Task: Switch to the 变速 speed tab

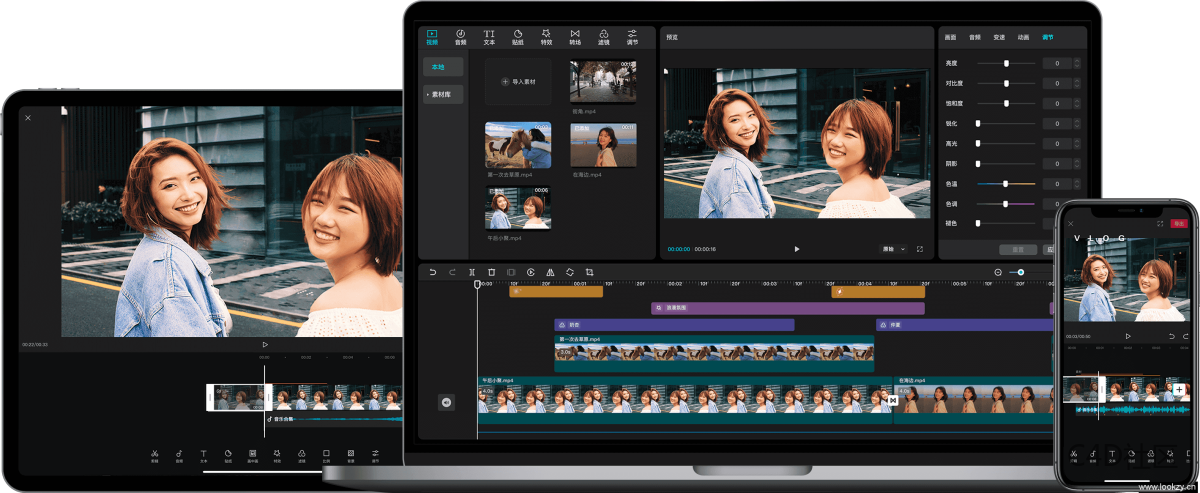Action: (x=999, y=37)
